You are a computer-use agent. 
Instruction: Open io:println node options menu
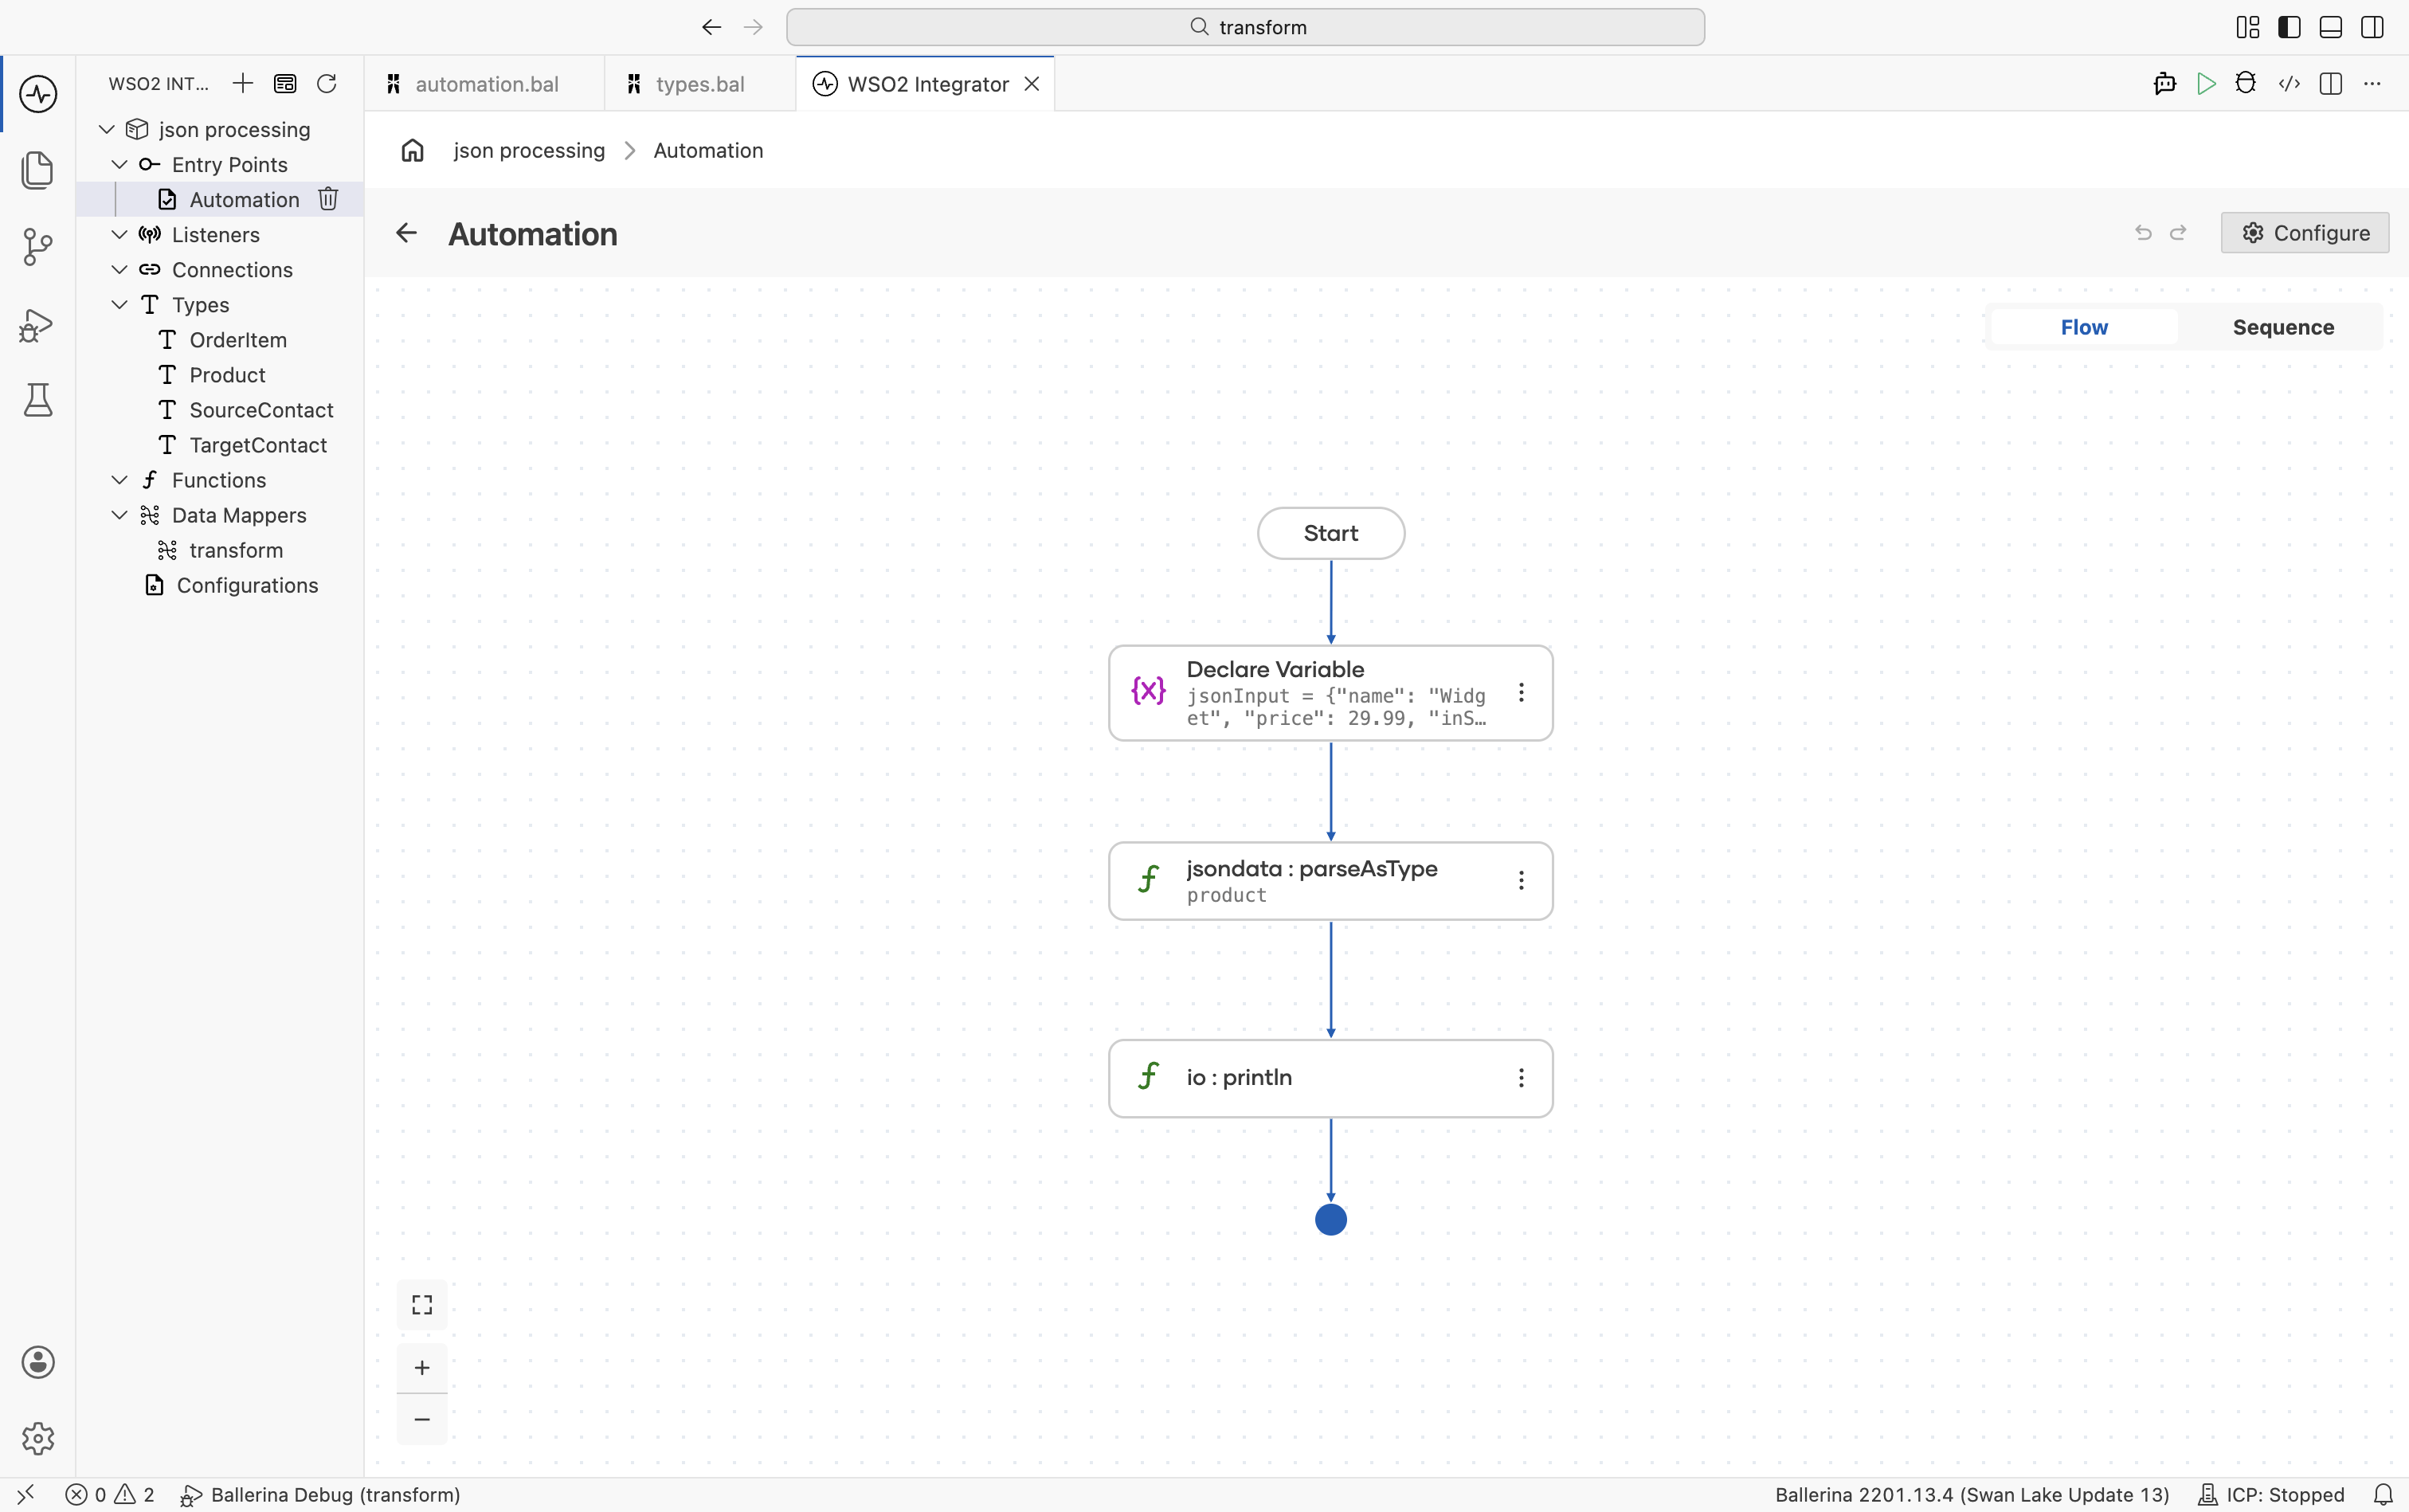1521,1077
